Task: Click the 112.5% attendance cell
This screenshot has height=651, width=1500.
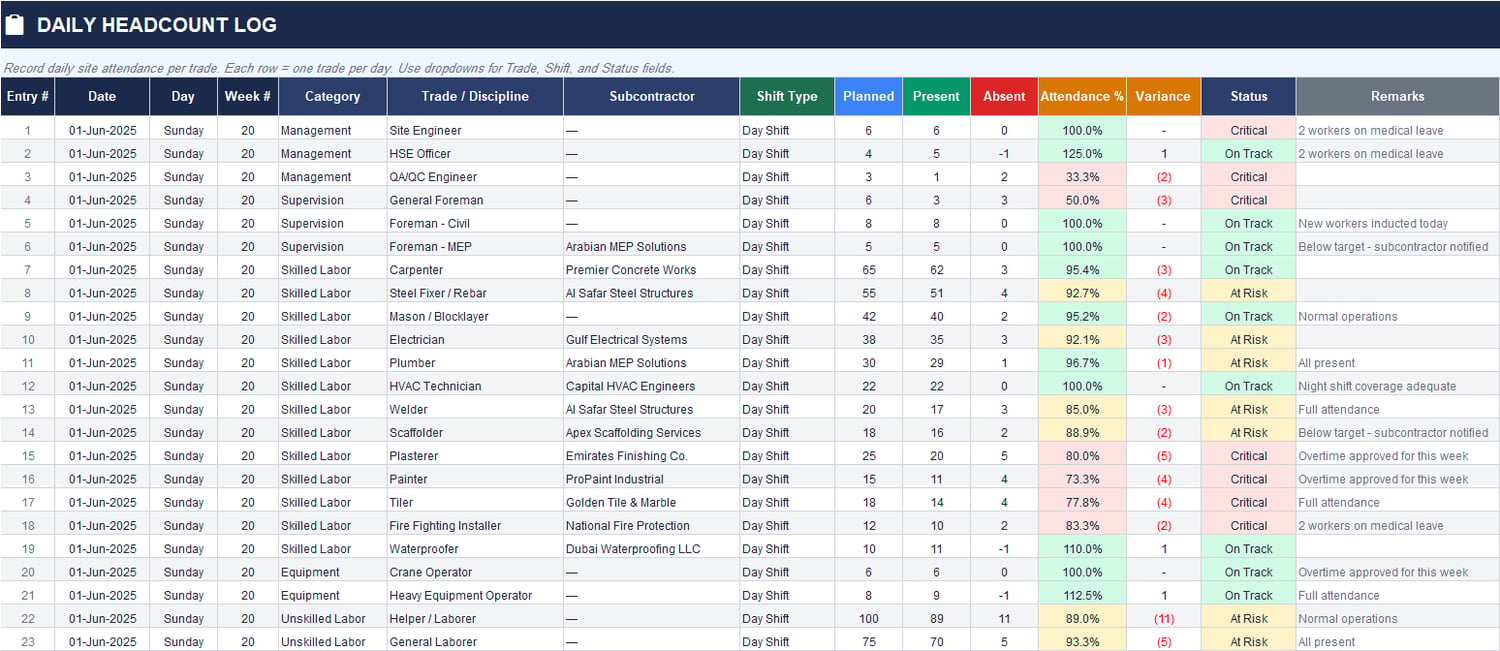Action: point(1082,595)
